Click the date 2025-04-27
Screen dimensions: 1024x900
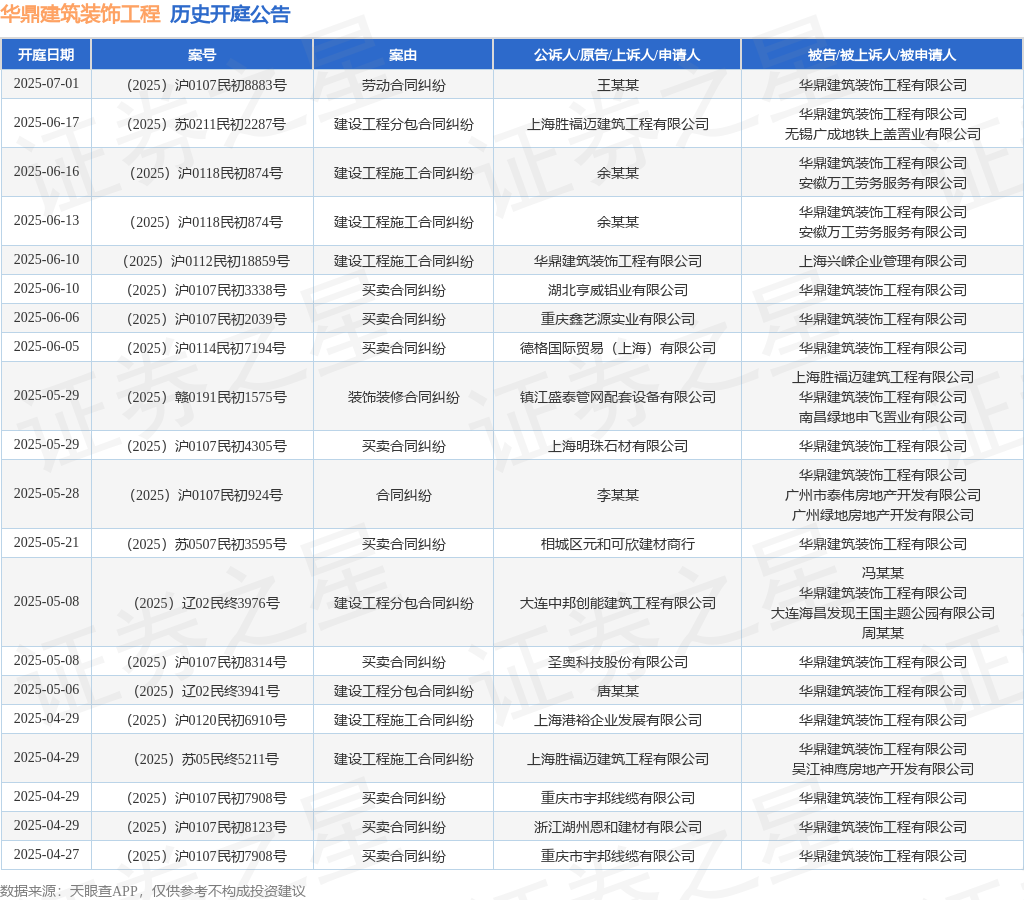pyautogui.click(x=46, y=855)
